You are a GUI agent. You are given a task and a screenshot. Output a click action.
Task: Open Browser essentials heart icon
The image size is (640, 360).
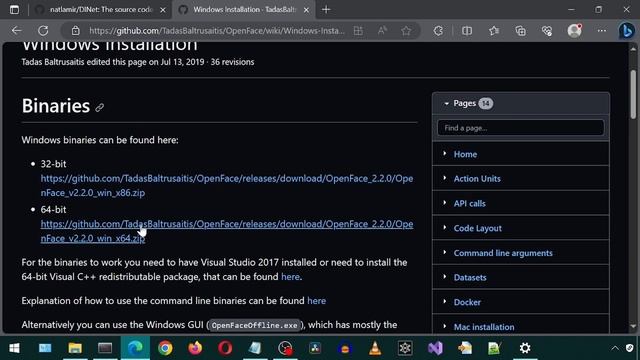(x=547, y=31)
